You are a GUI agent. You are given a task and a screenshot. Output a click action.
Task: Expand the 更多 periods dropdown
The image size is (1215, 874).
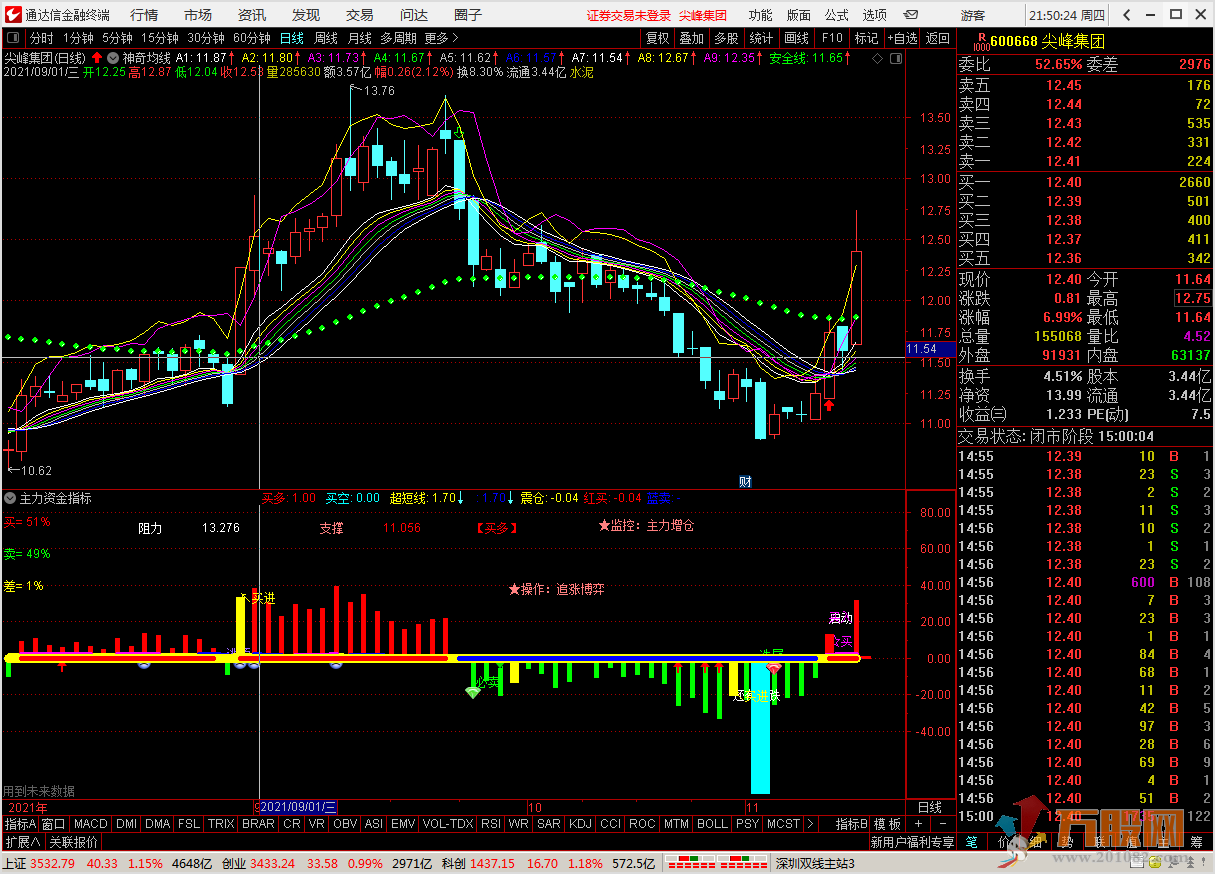tap(441, 39)
